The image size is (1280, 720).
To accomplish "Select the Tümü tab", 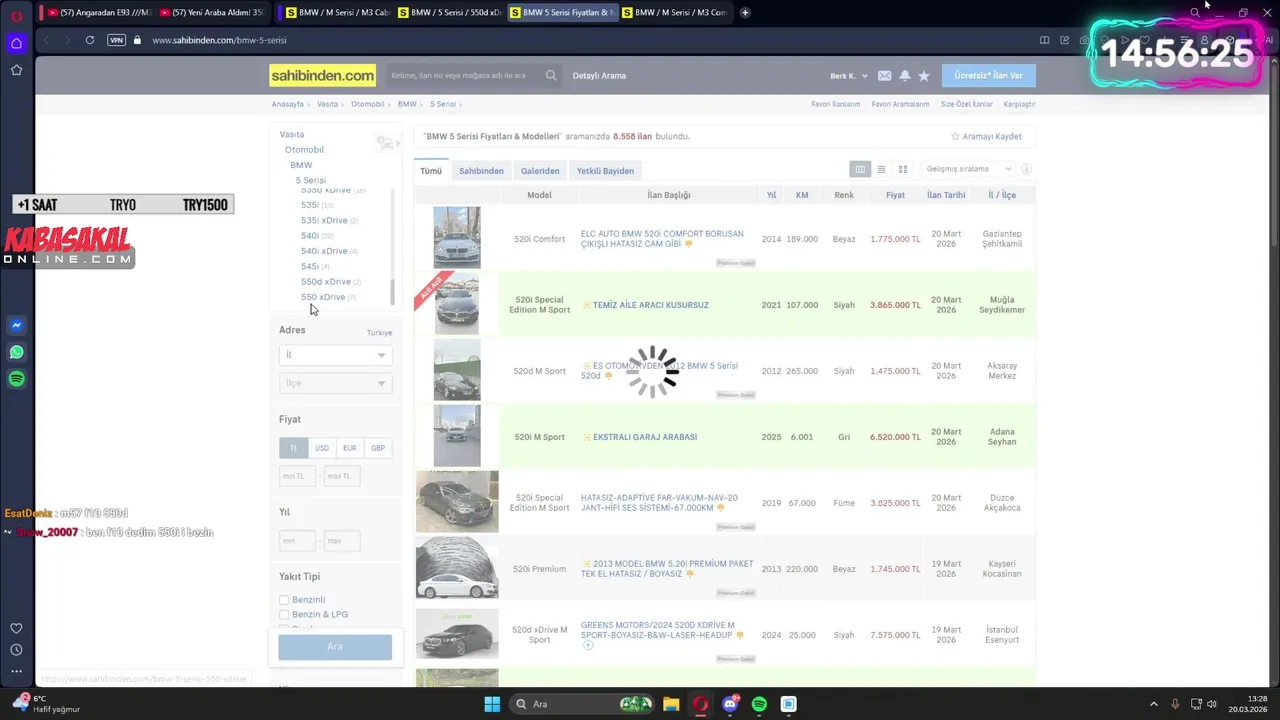I will [x=431, y=171].
